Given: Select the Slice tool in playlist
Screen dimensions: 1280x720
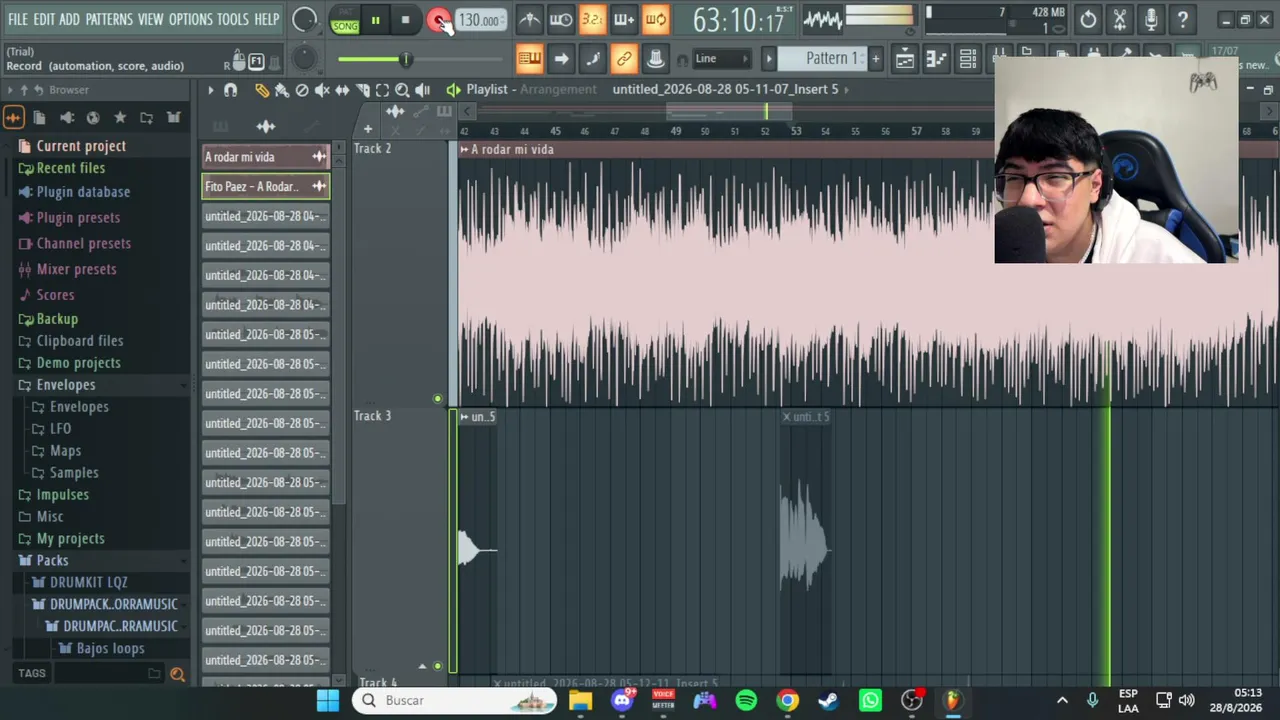Looking at the screenshot, I should coord(362,90).
